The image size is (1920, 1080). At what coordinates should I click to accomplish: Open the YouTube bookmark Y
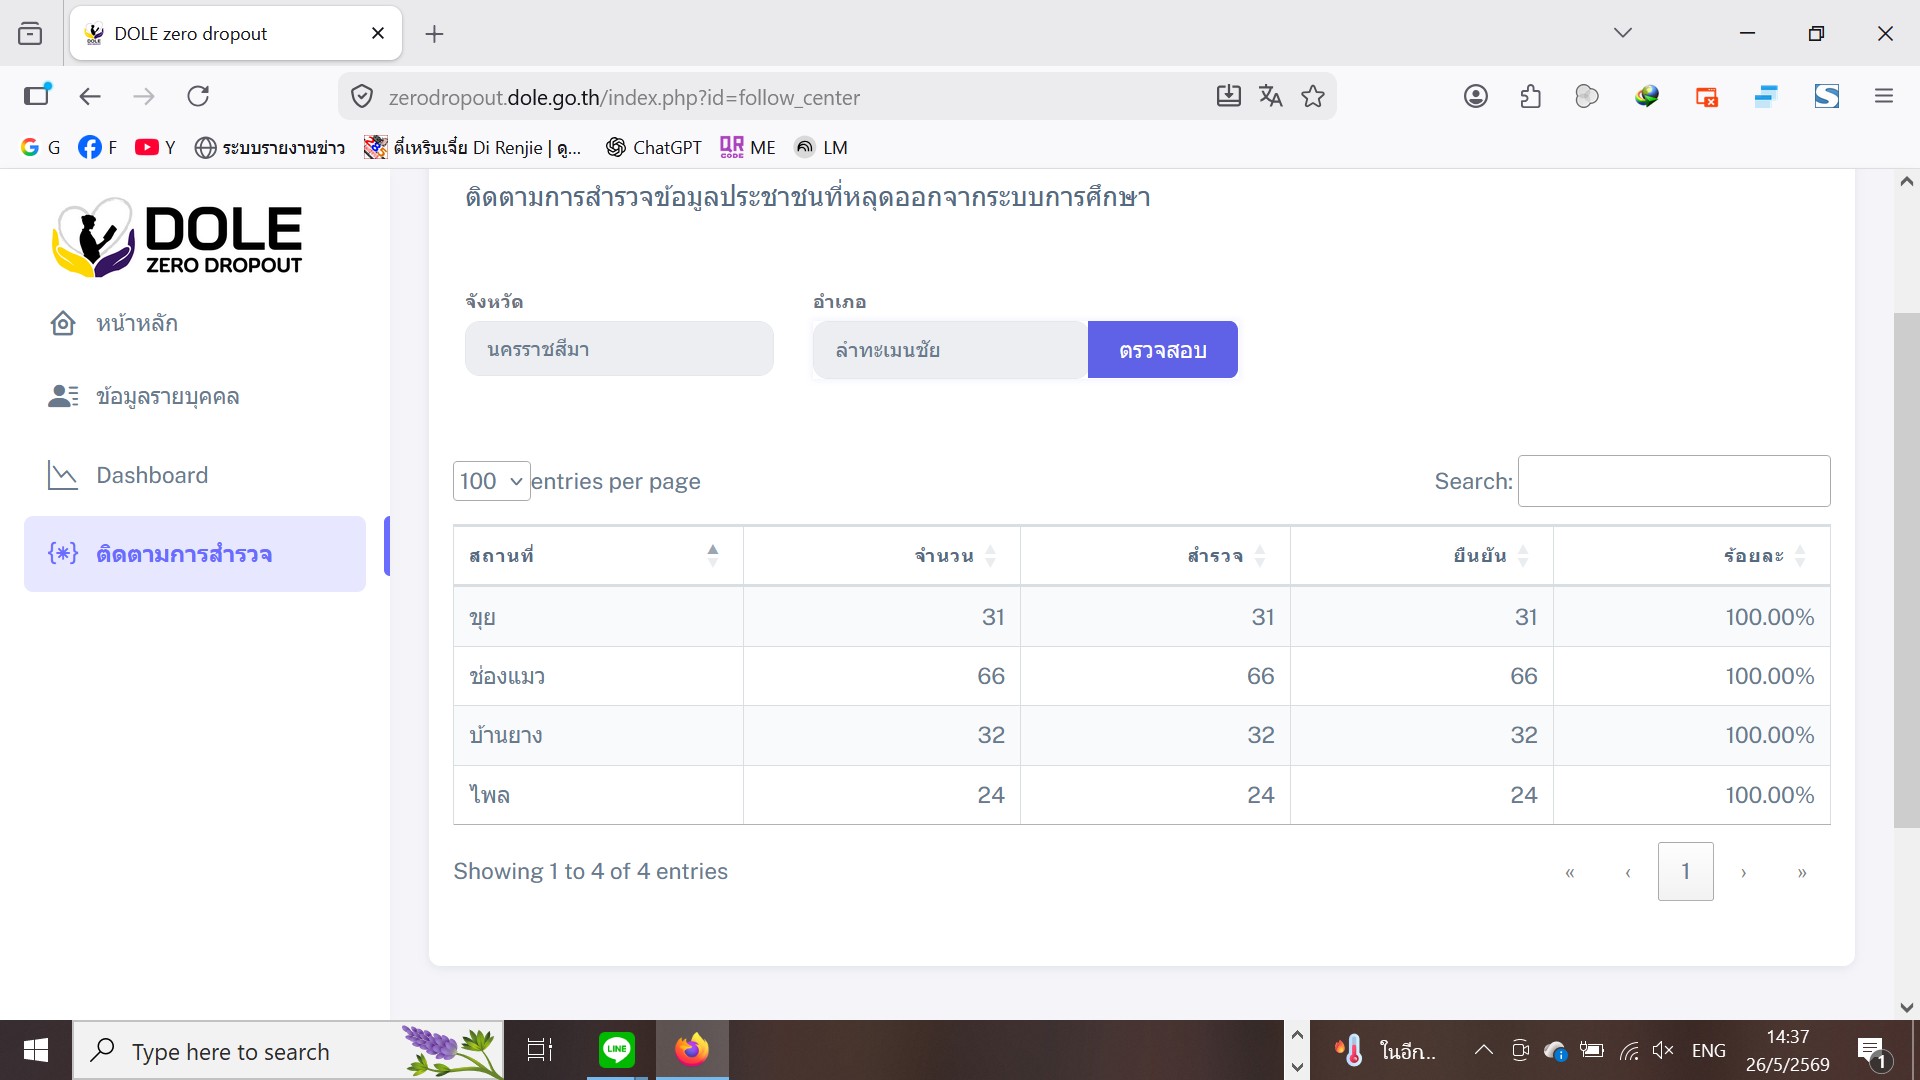155,147
